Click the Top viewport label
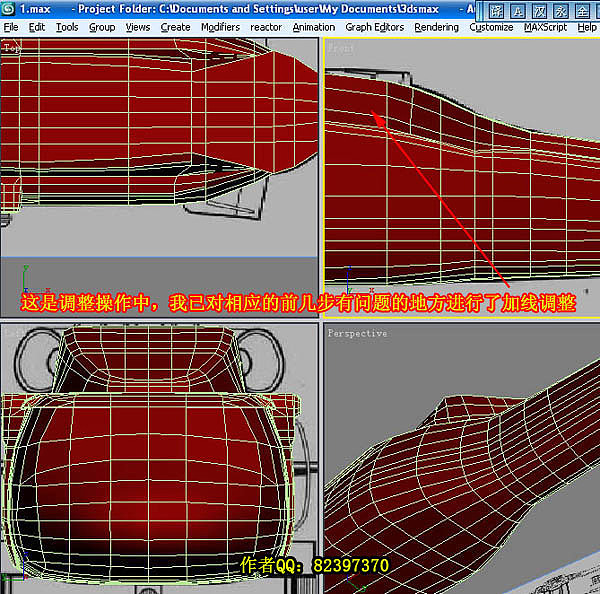600x594 pixels. click(x=12, y=48)
